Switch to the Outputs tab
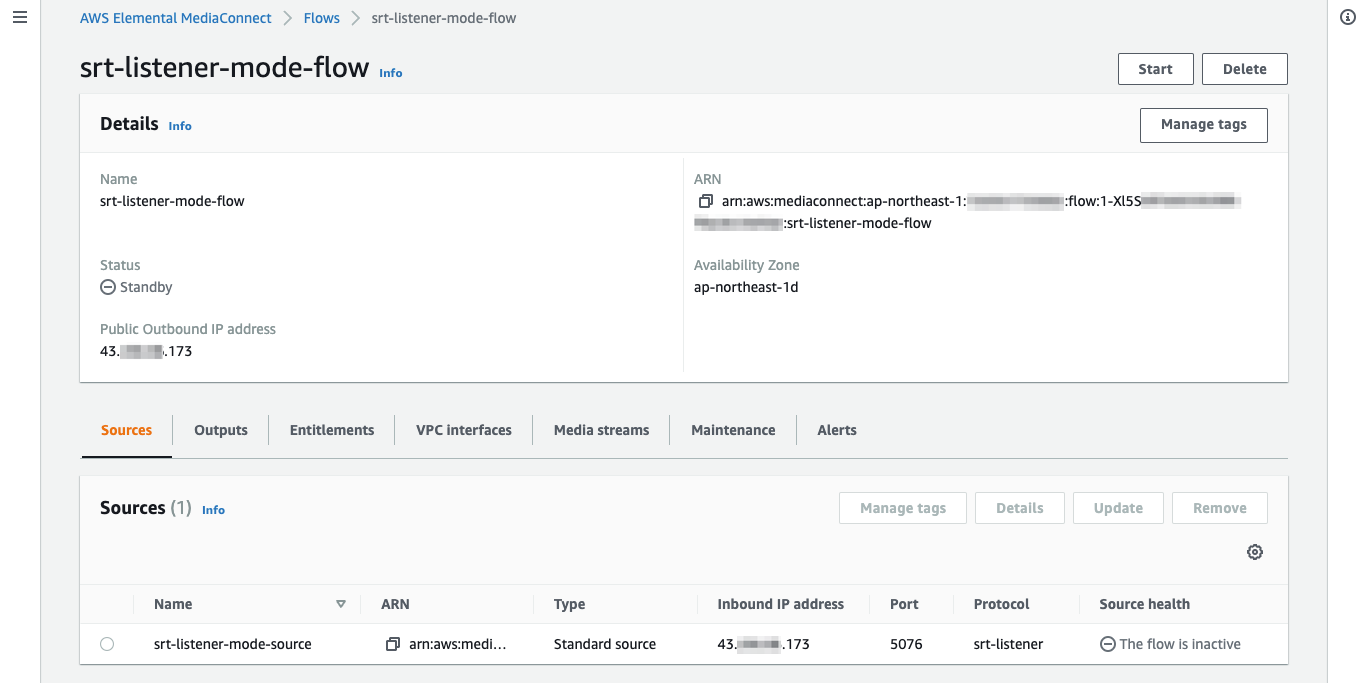Screen dimensions: 1368x683 pyautogui.click(x=221, y=430)
